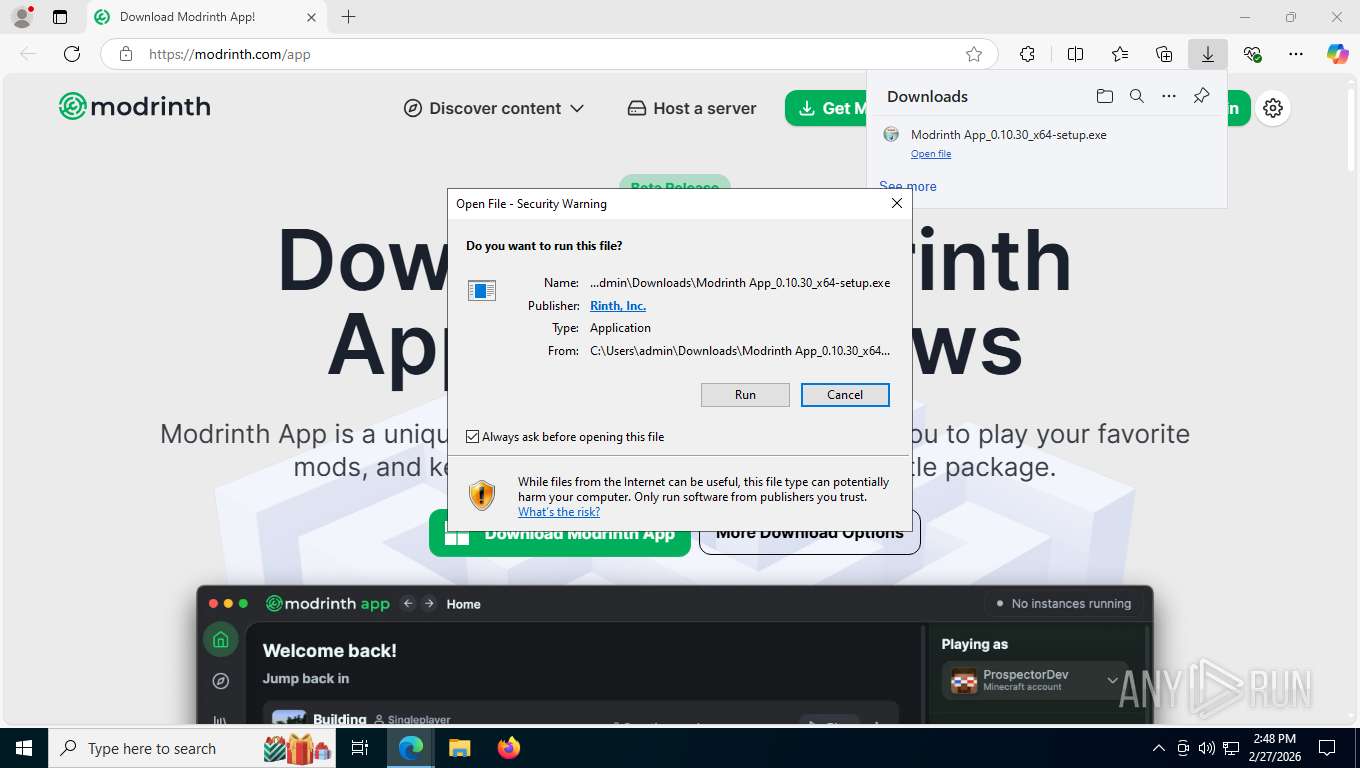The width and height of the screenshot is (1360, 768).
Task: Click What's the risk? link
Action: point(559,512)
